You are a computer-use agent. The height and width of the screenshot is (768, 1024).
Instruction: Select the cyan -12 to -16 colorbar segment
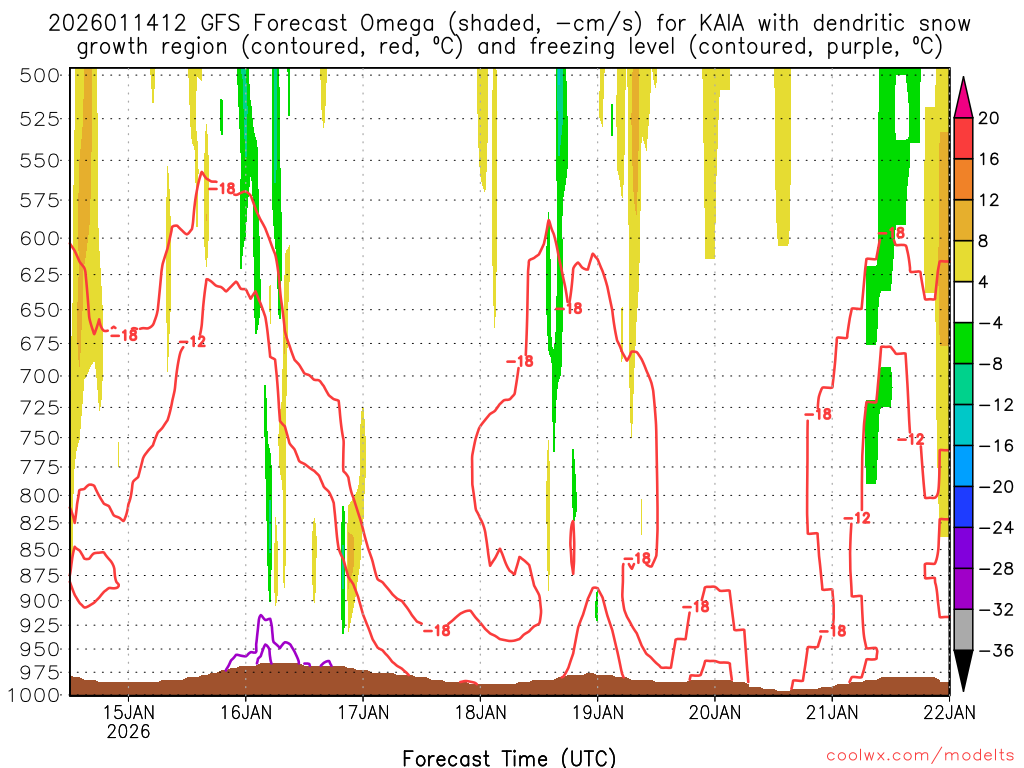[963, 425]
